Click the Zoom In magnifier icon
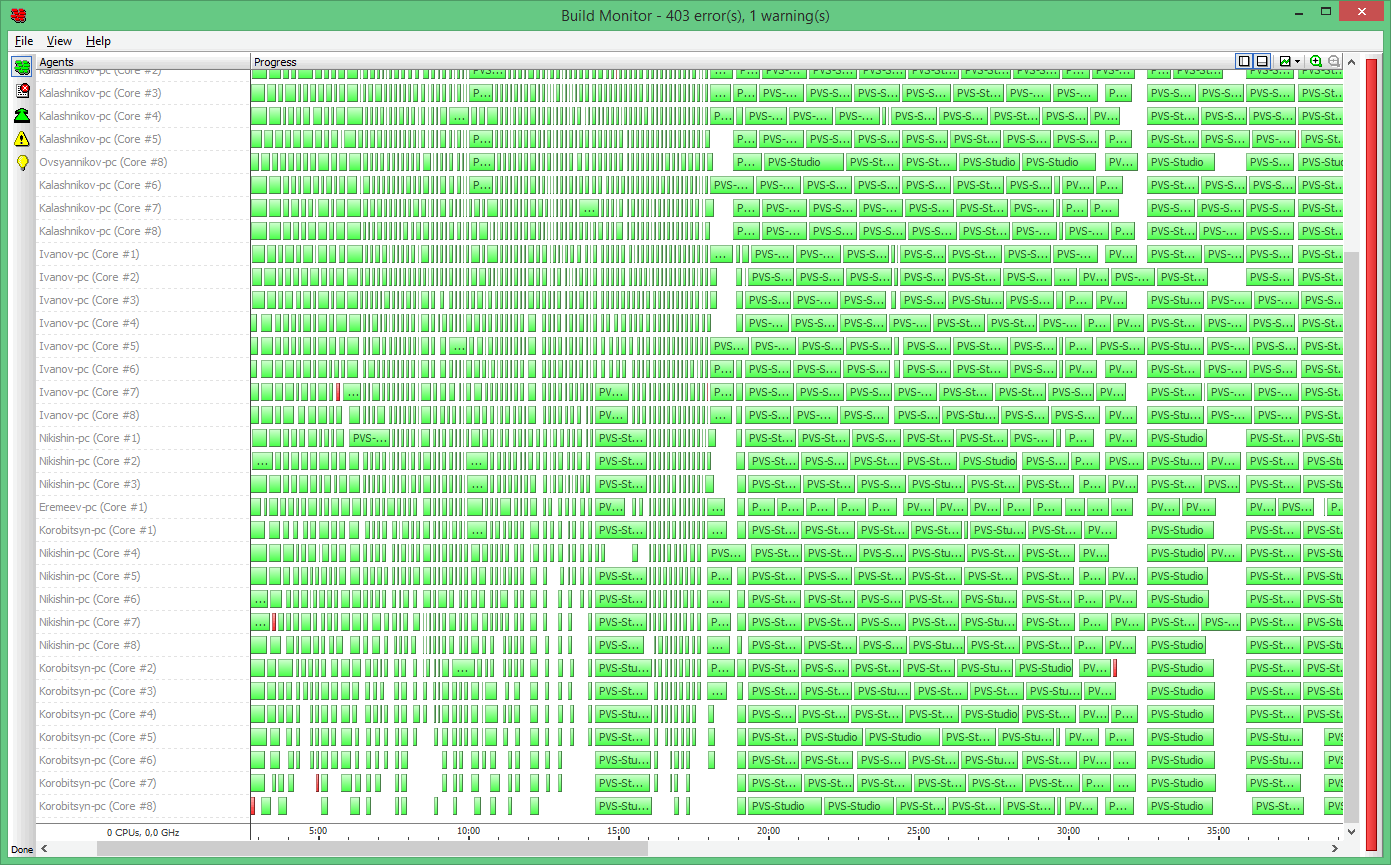 [x=1316, y=61]
